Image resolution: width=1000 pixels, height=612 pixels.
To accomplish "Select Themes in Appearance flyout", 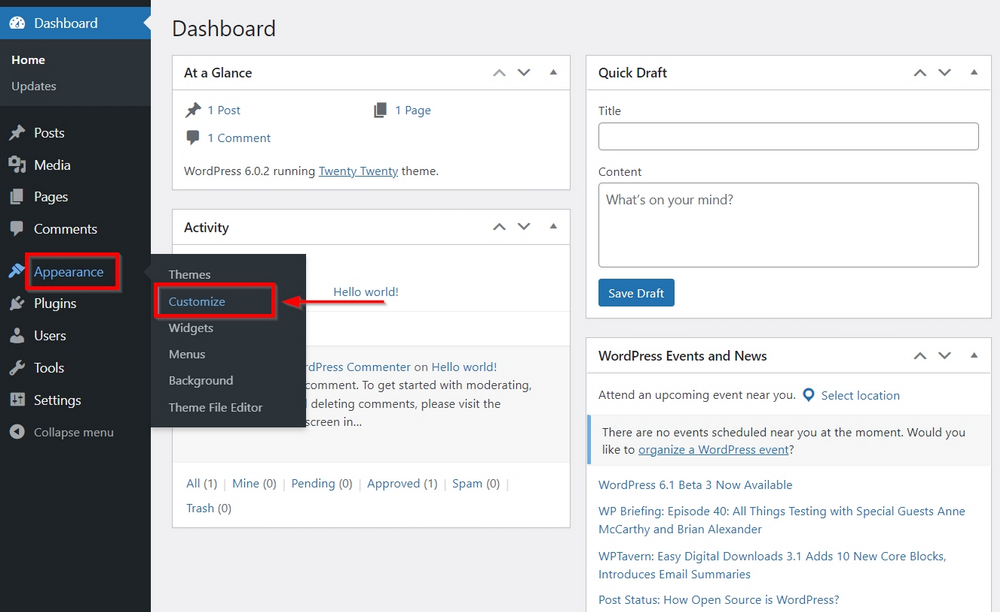I will coord(189,275).
